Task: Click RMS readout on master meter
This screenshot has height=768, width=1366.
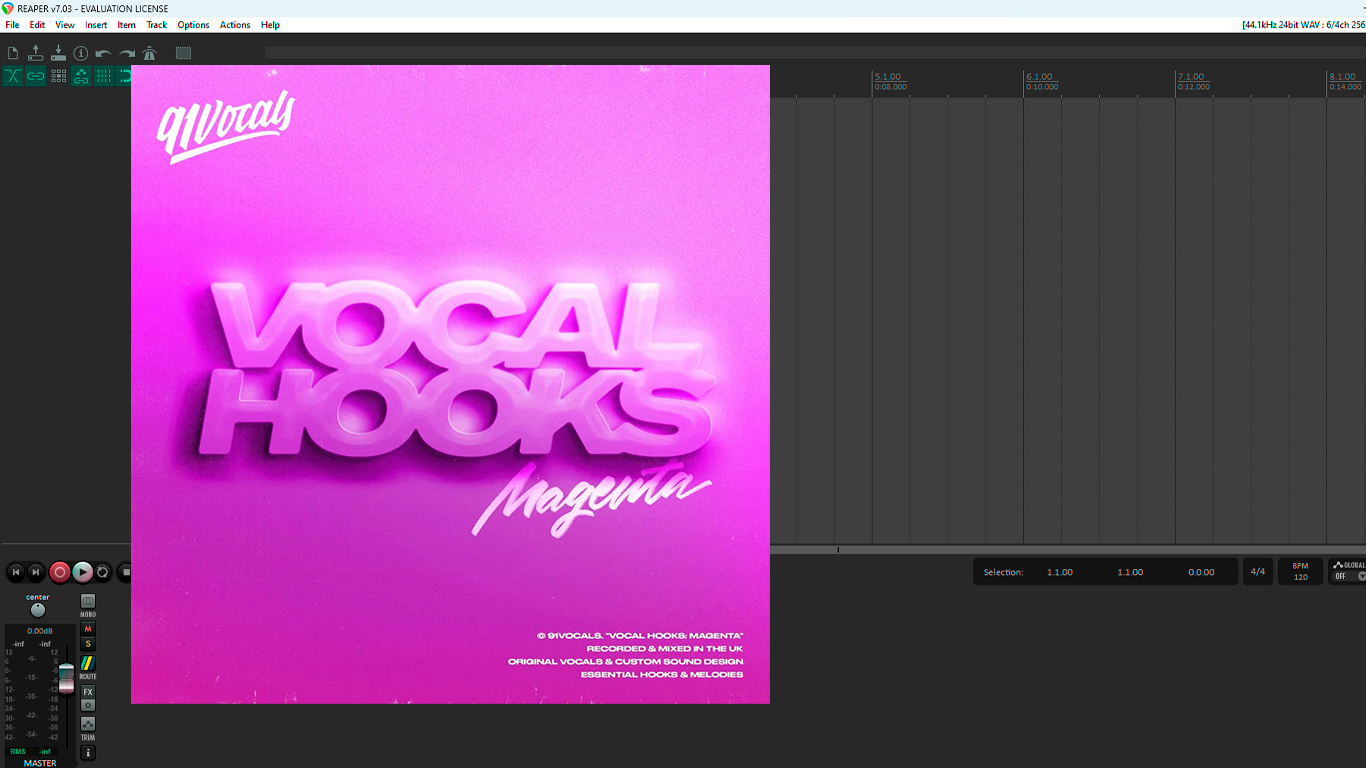Action: tap(18, 751)
